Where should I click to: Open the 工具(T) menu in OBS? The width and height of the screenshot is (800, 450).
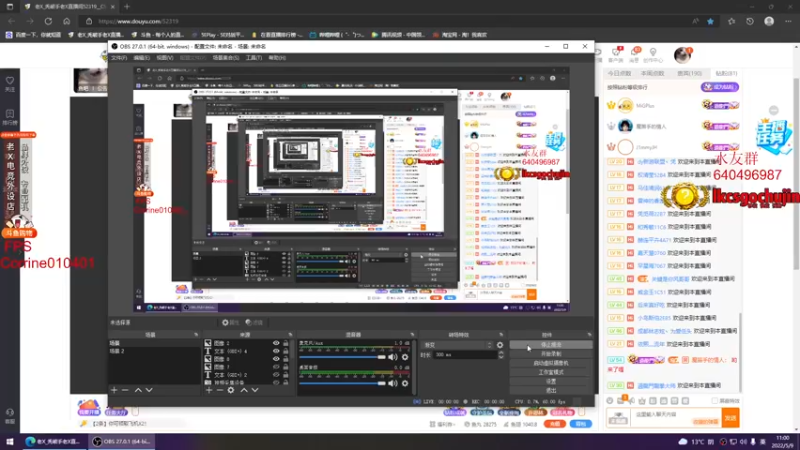tap(254, 58)
